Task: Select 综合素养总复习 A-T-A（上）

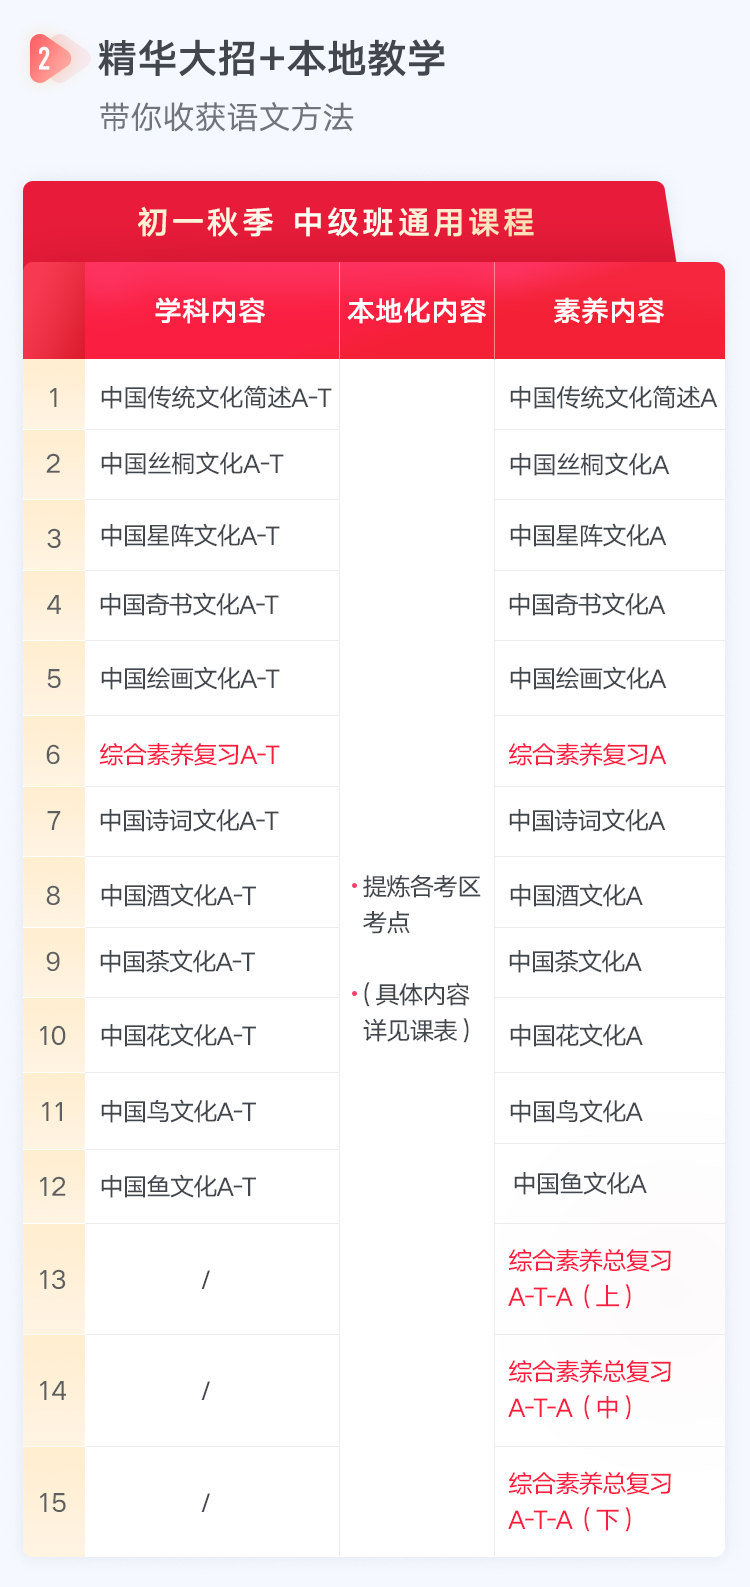Action: [590, 1279]
